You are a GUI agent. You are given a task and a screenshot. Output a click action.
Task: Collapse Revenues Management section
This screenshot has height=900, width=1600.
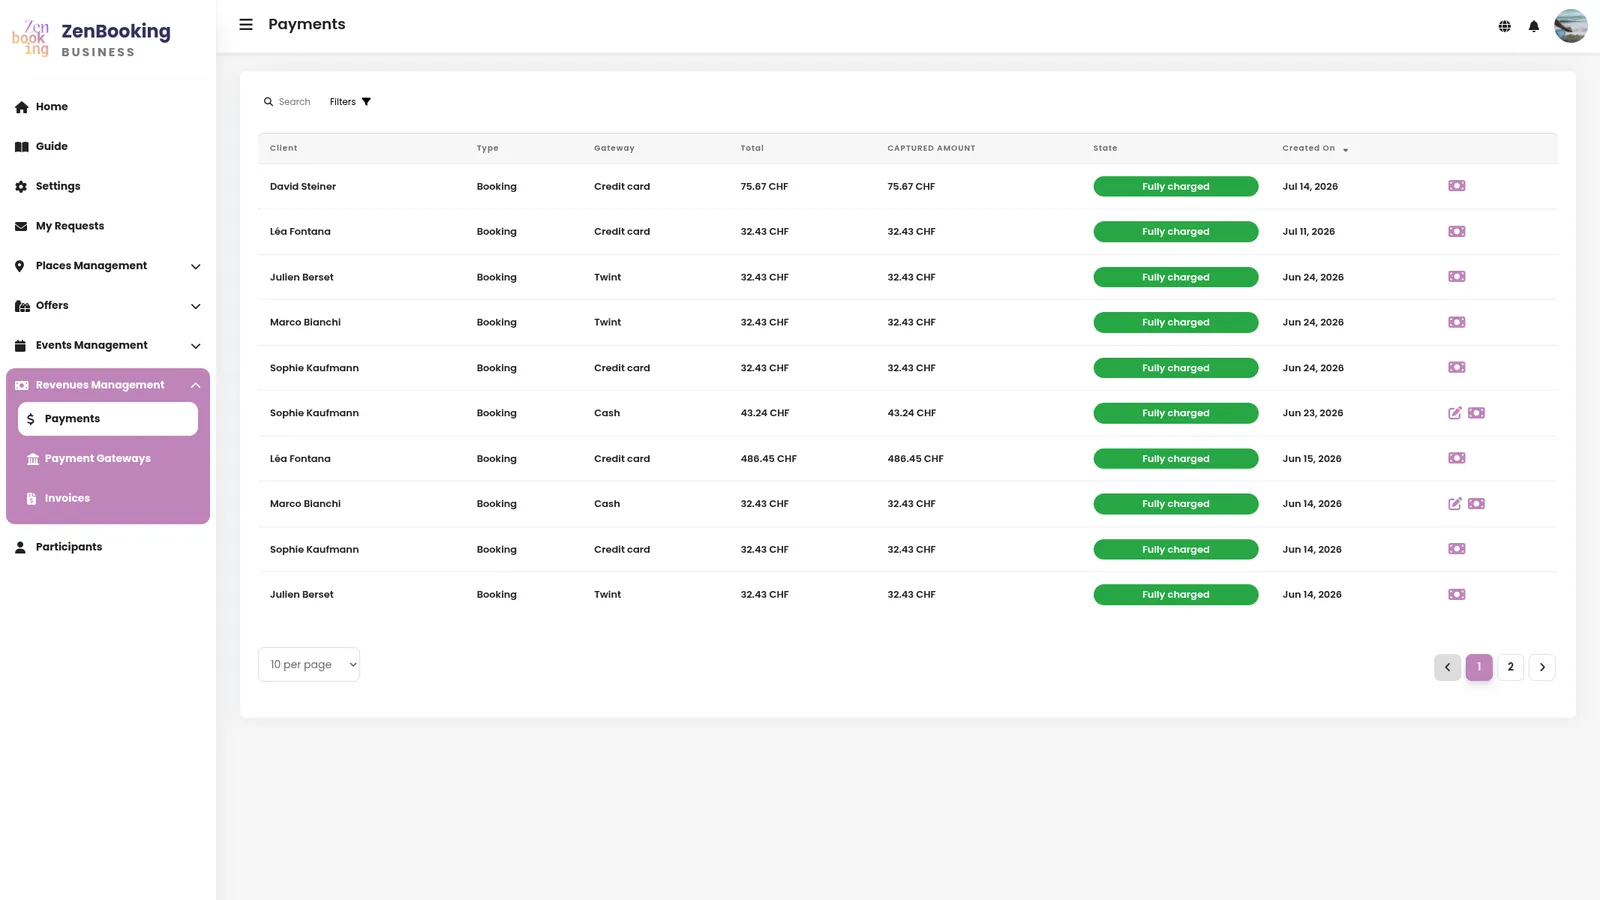coord(108,385)
